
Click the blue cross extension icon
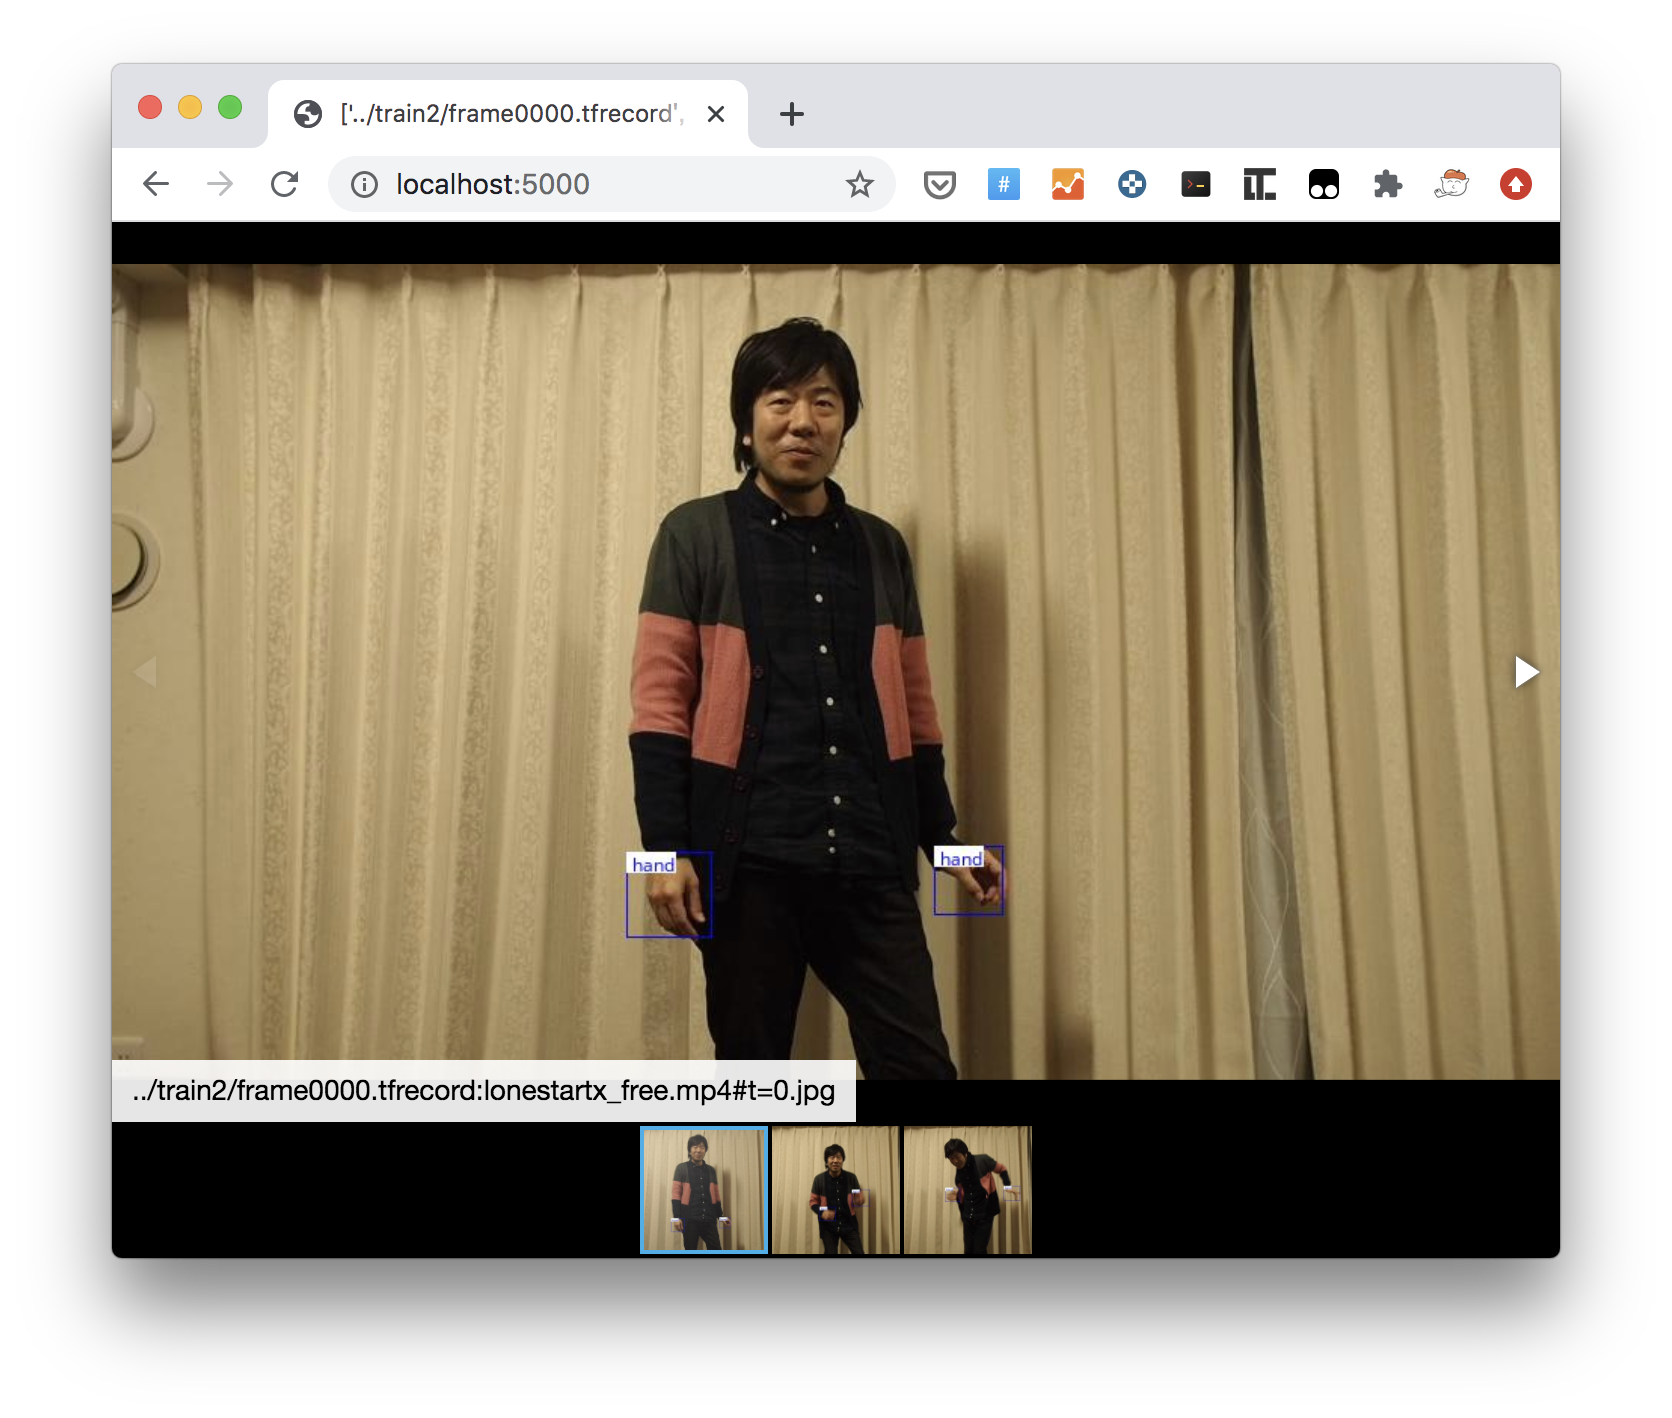pos(1131,184)
